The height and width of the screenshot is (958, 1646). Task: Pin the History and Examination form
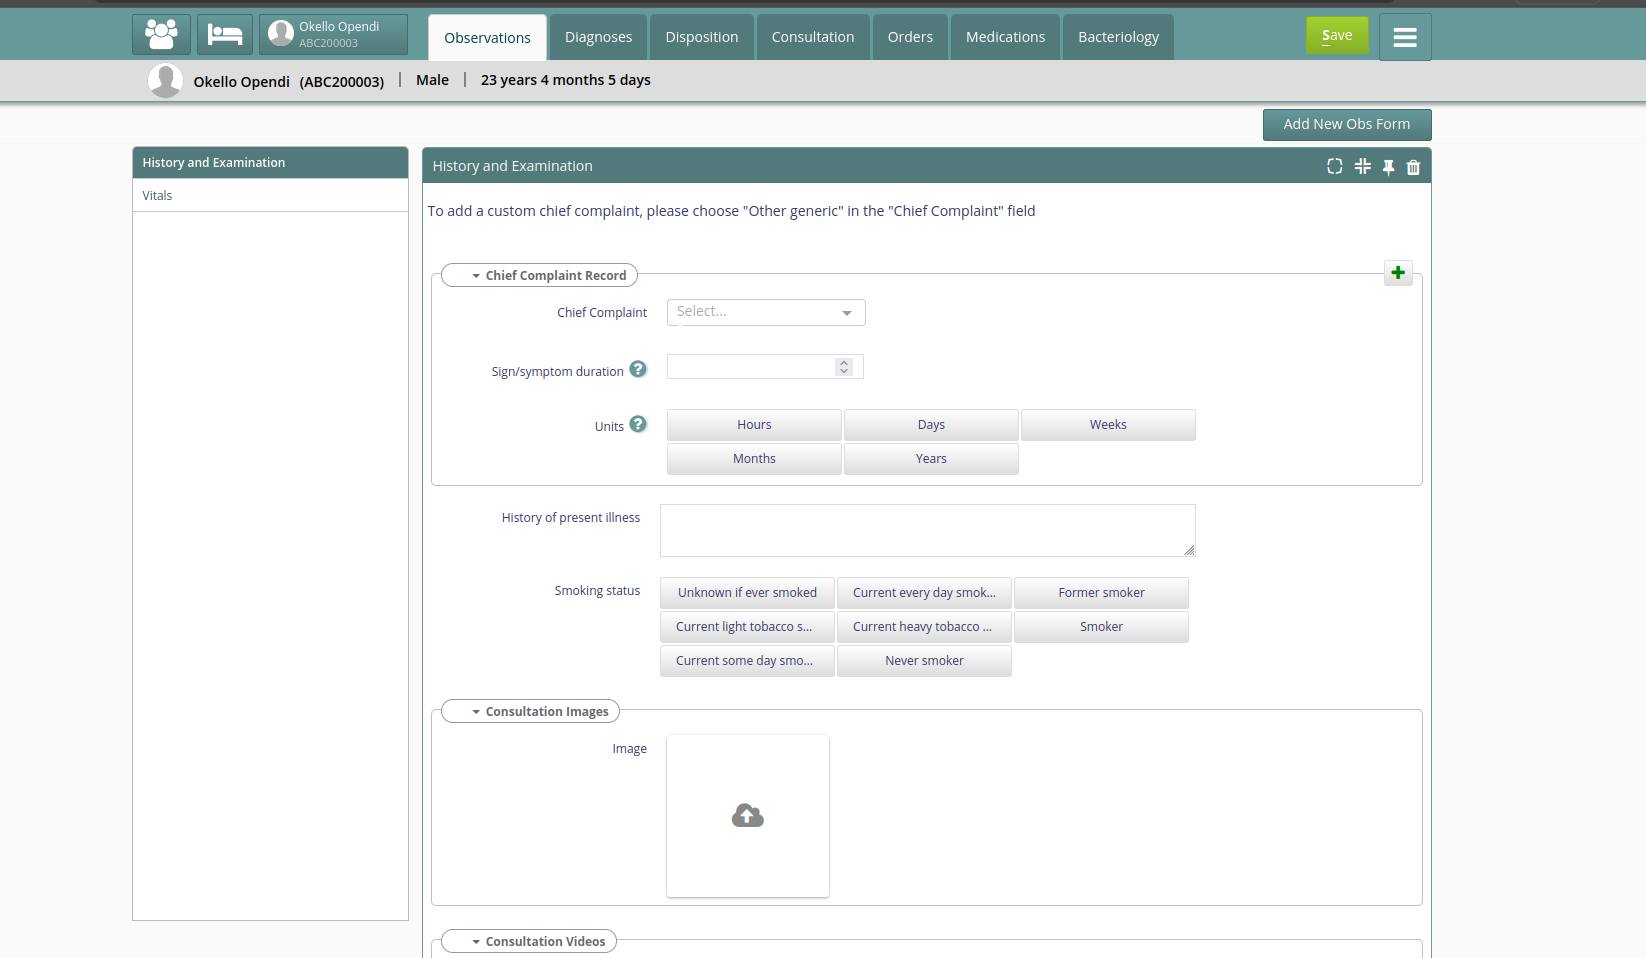click(x=1388, y=167)
